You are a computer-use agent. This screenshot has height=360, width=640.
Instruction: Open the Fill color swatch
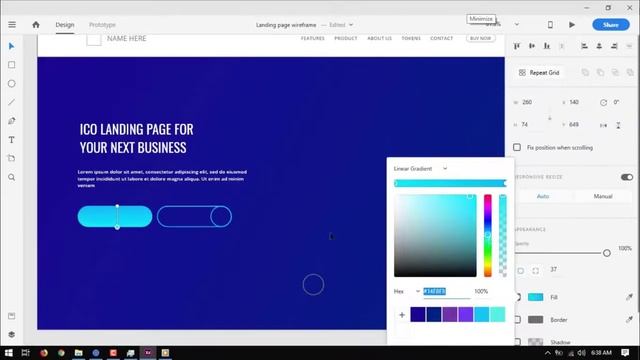point(535,297)
